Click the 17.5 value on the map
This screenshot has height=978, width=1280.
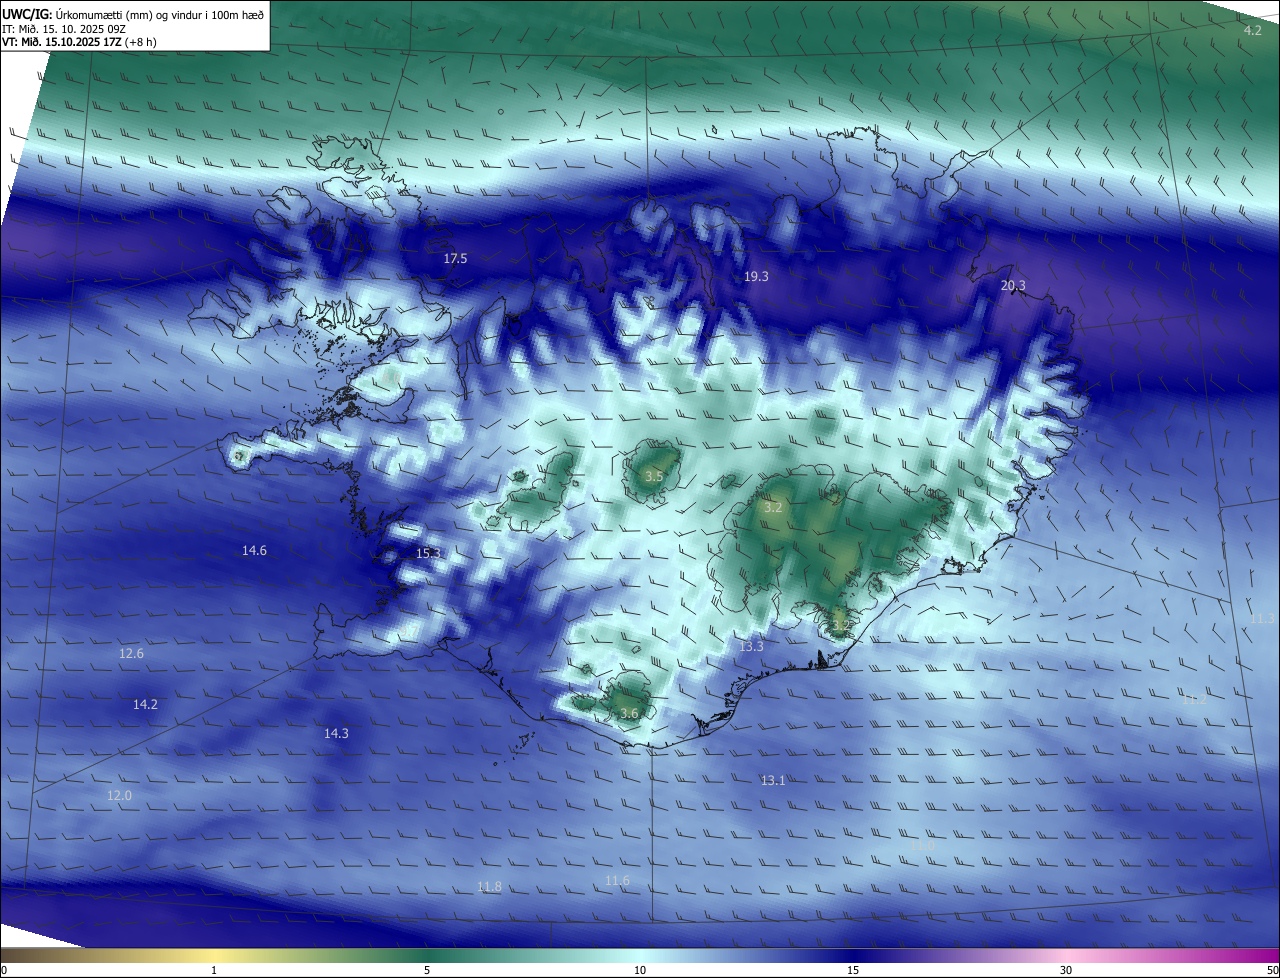(455, 258)
